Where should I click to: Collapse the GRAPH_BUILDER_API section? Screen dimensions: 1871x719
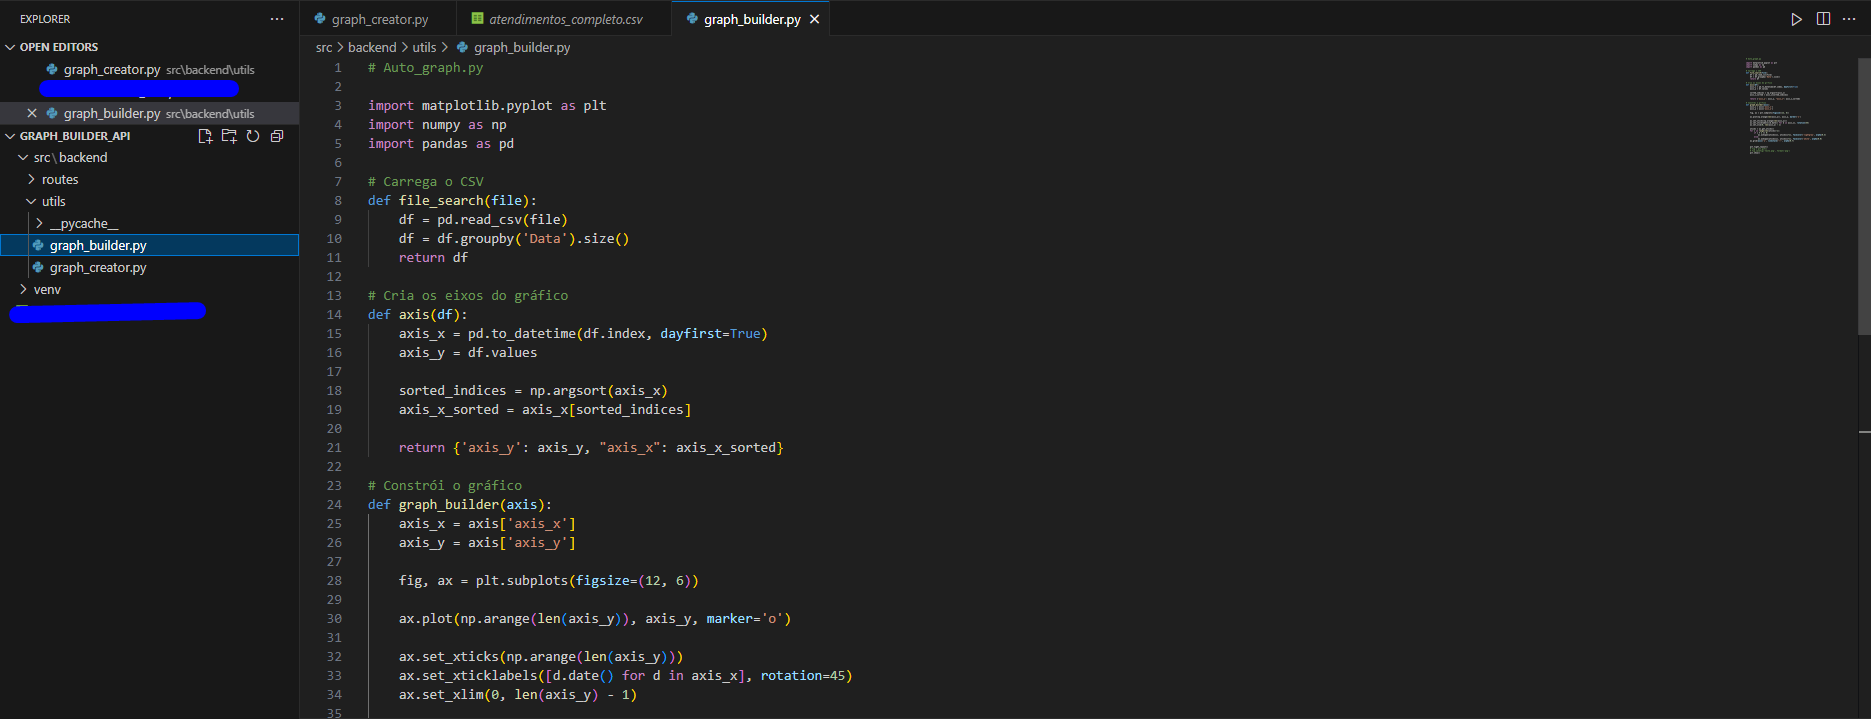pos(11,136)
